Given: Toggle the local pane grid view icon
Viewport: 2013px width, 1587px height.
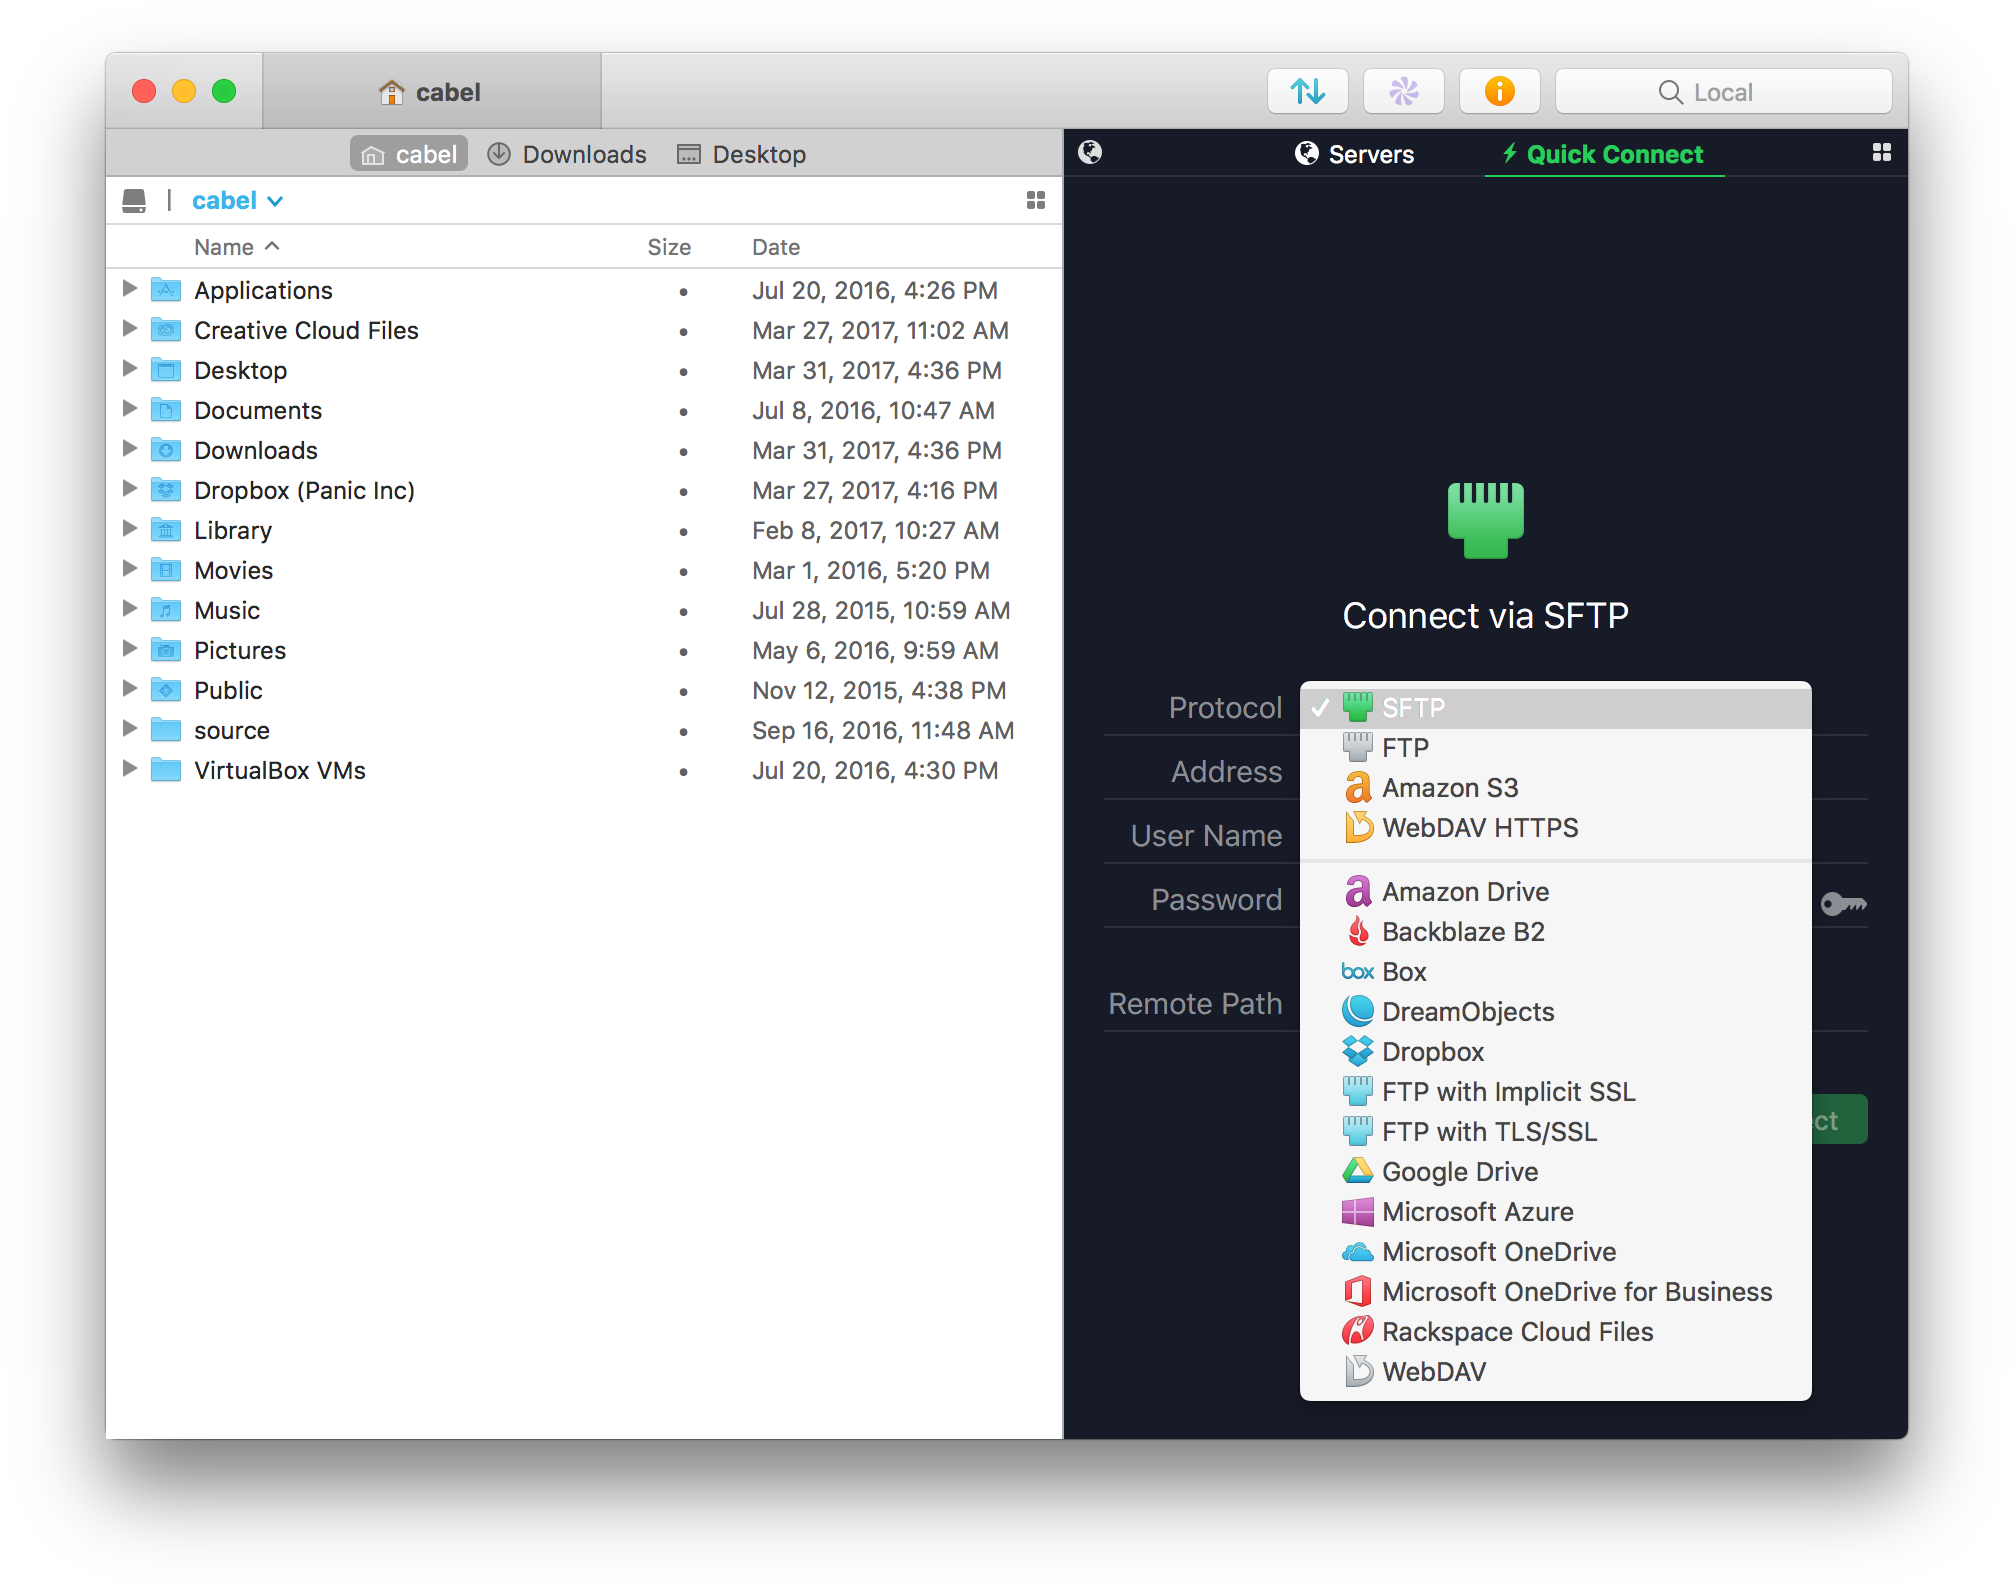Looking at the screenshot, I should [x=1036, y=200].
